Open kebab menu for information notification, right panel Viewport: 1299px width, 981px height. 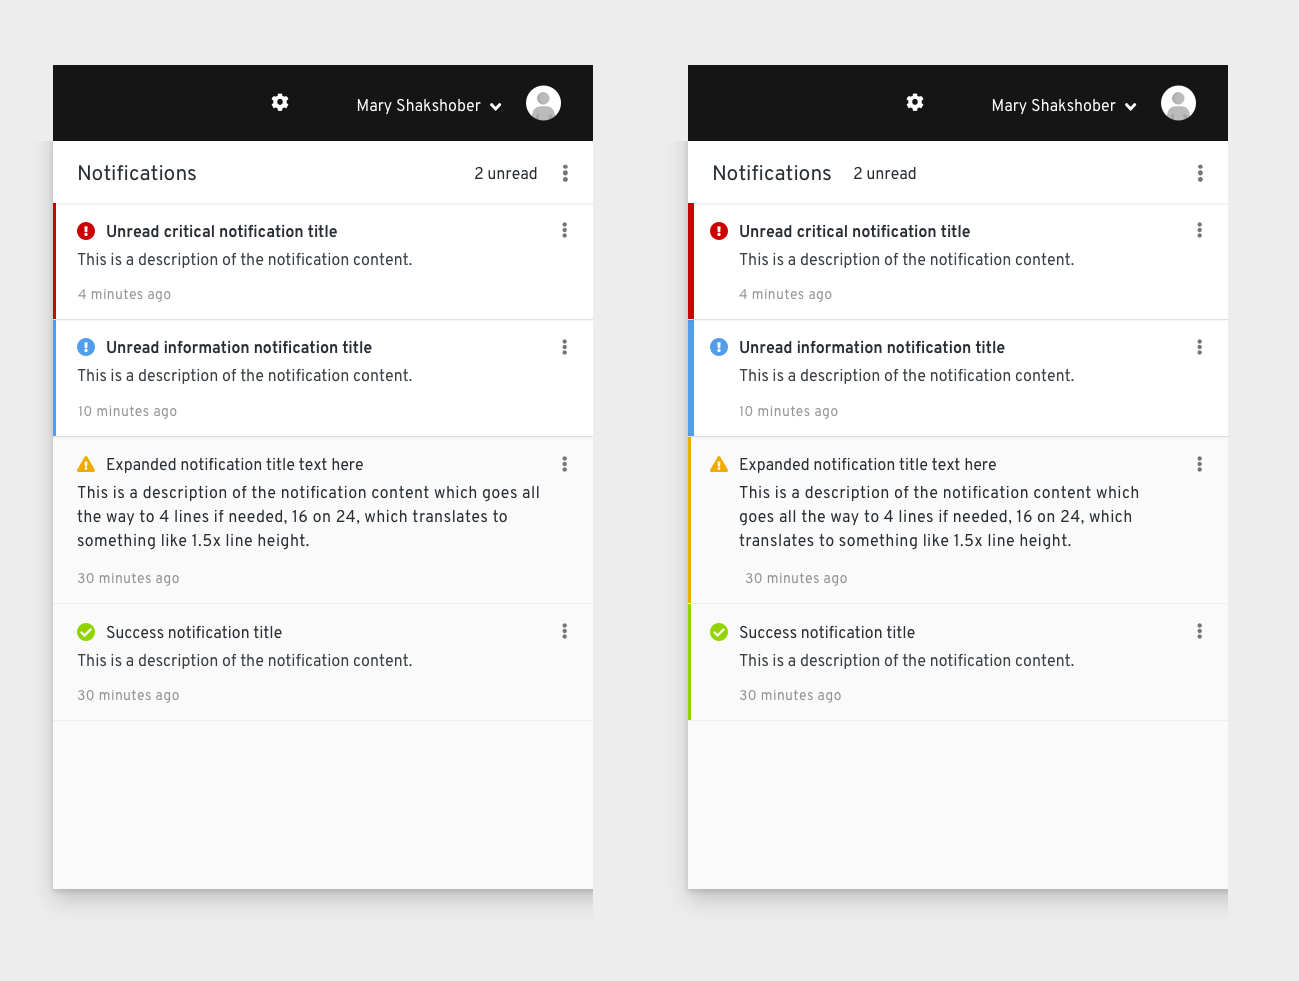(1200, 347)
